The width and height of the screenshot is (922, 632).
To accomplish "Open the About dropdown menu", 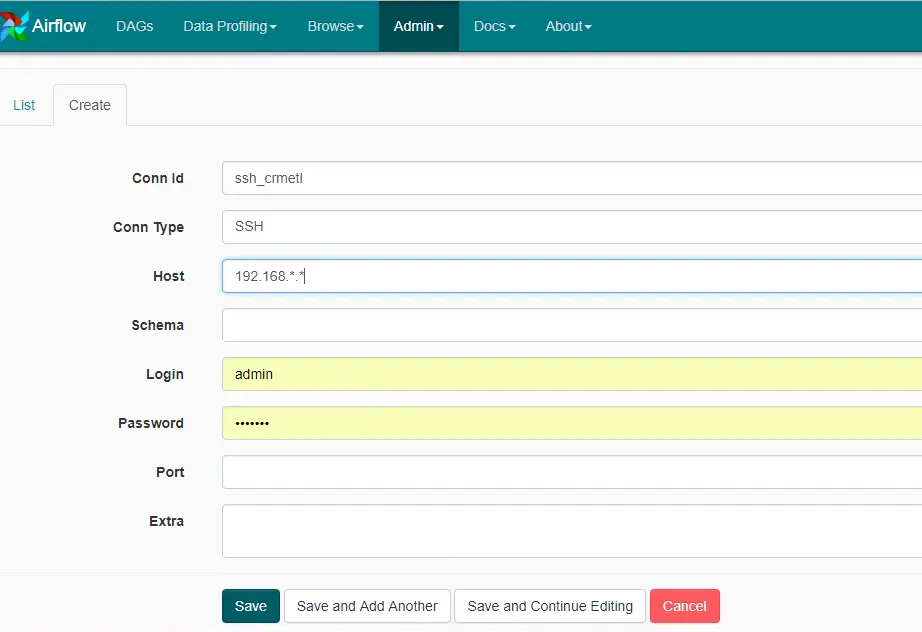I will pyautogui.click(x=569, y=26).
